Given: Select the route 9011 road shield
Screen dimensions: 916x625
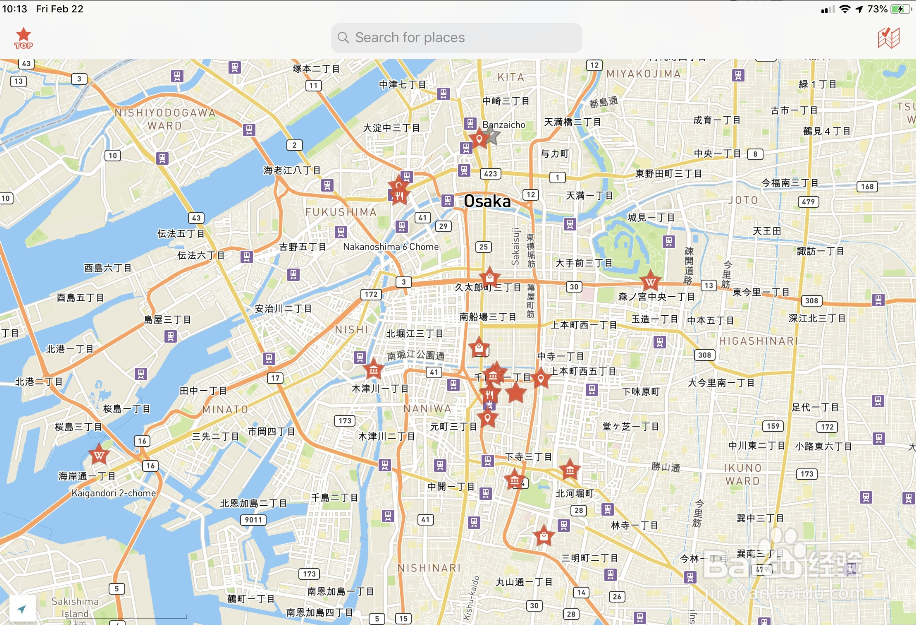Looking at the screenshot, I should (x=254, y=519).
